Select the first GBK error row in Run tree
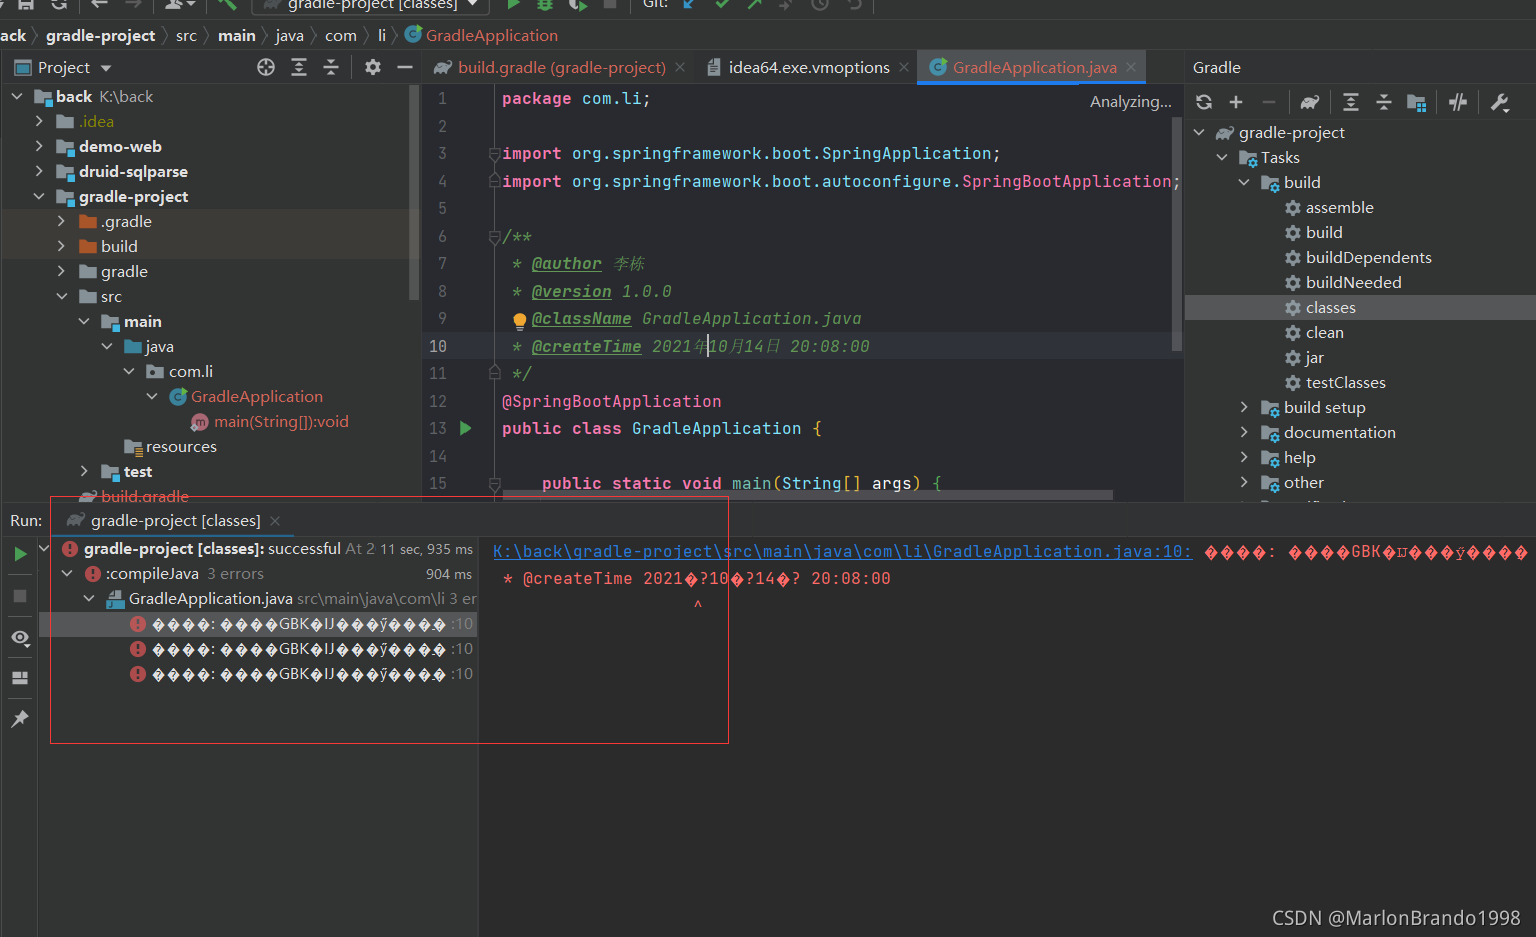Viewport: 1536px width, 937px height. pyautogui.click(x=257, y=624)
